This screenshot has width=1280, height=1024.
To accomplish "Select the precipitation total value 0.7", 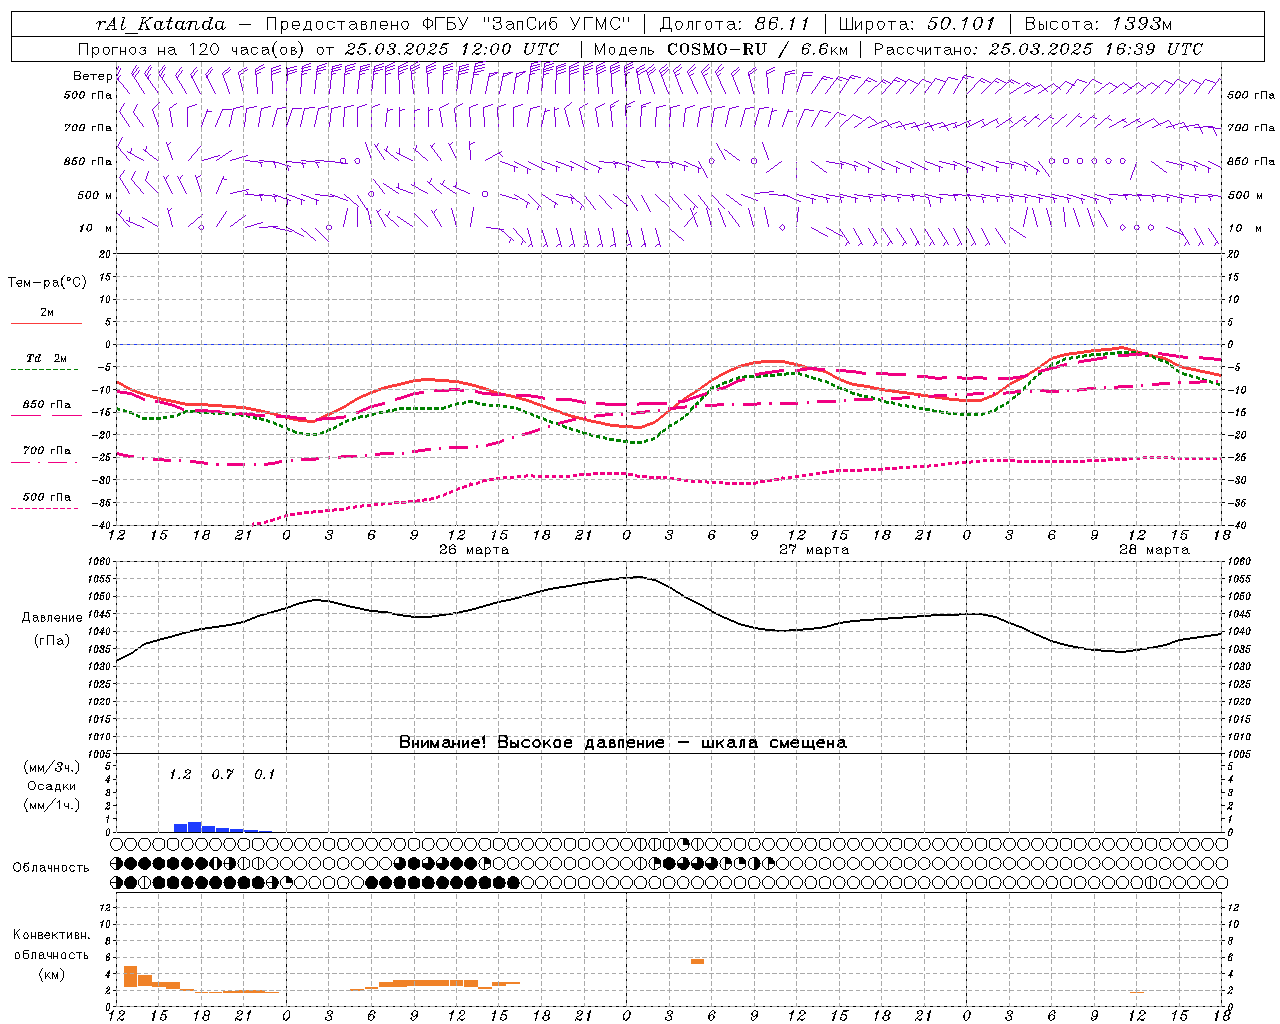I will tap(222, 774).
